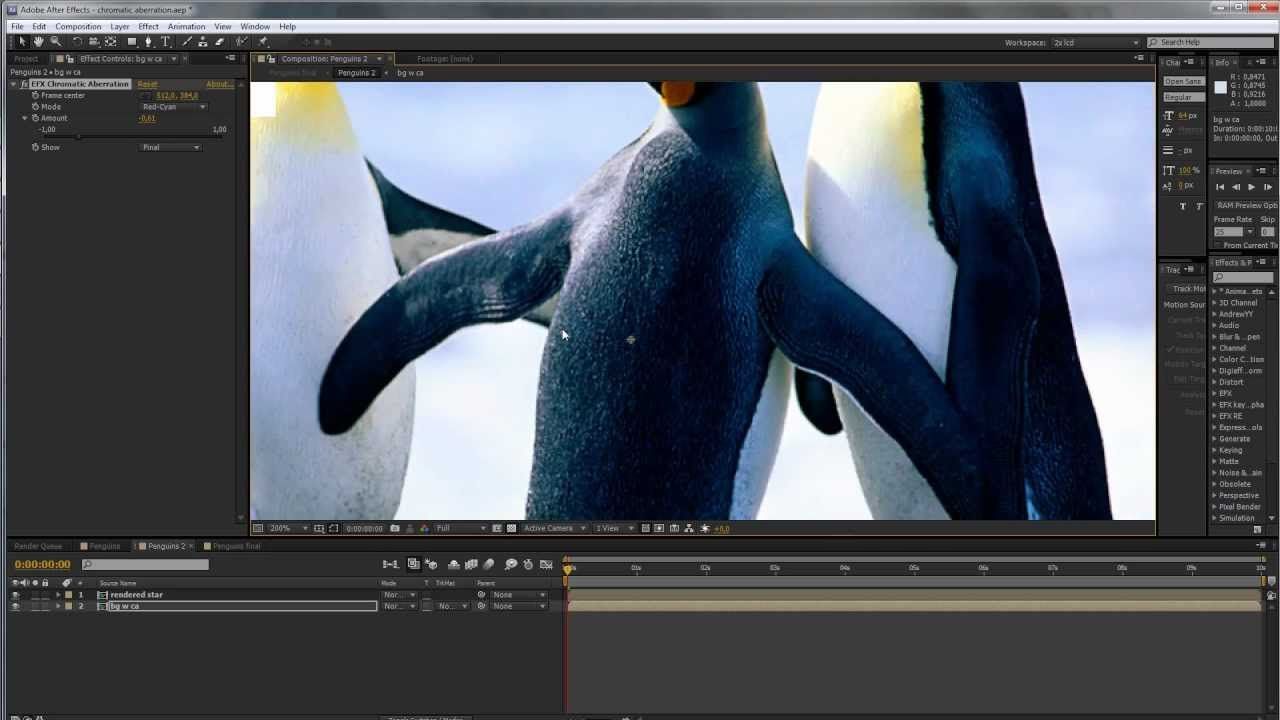Image resolution: width=1280 pixels, height=720 pixels.
Task: Open the Effect menu
Action: click(x=148, y=26)
